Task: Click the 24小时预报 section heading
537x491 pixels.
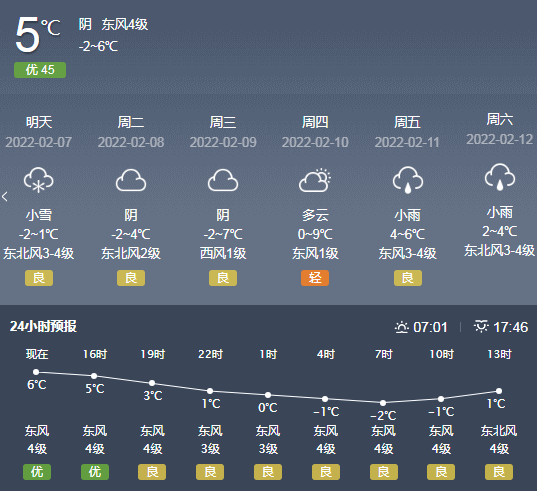Action: point(43,326)
